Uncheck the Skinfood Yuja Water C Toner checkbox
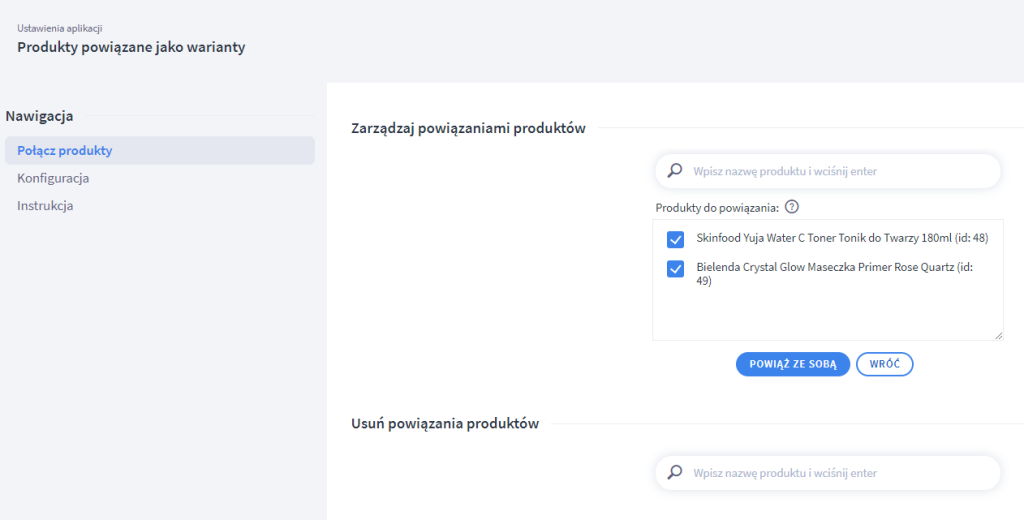This screenshot has height=520, width=1024. coord(676,239)
